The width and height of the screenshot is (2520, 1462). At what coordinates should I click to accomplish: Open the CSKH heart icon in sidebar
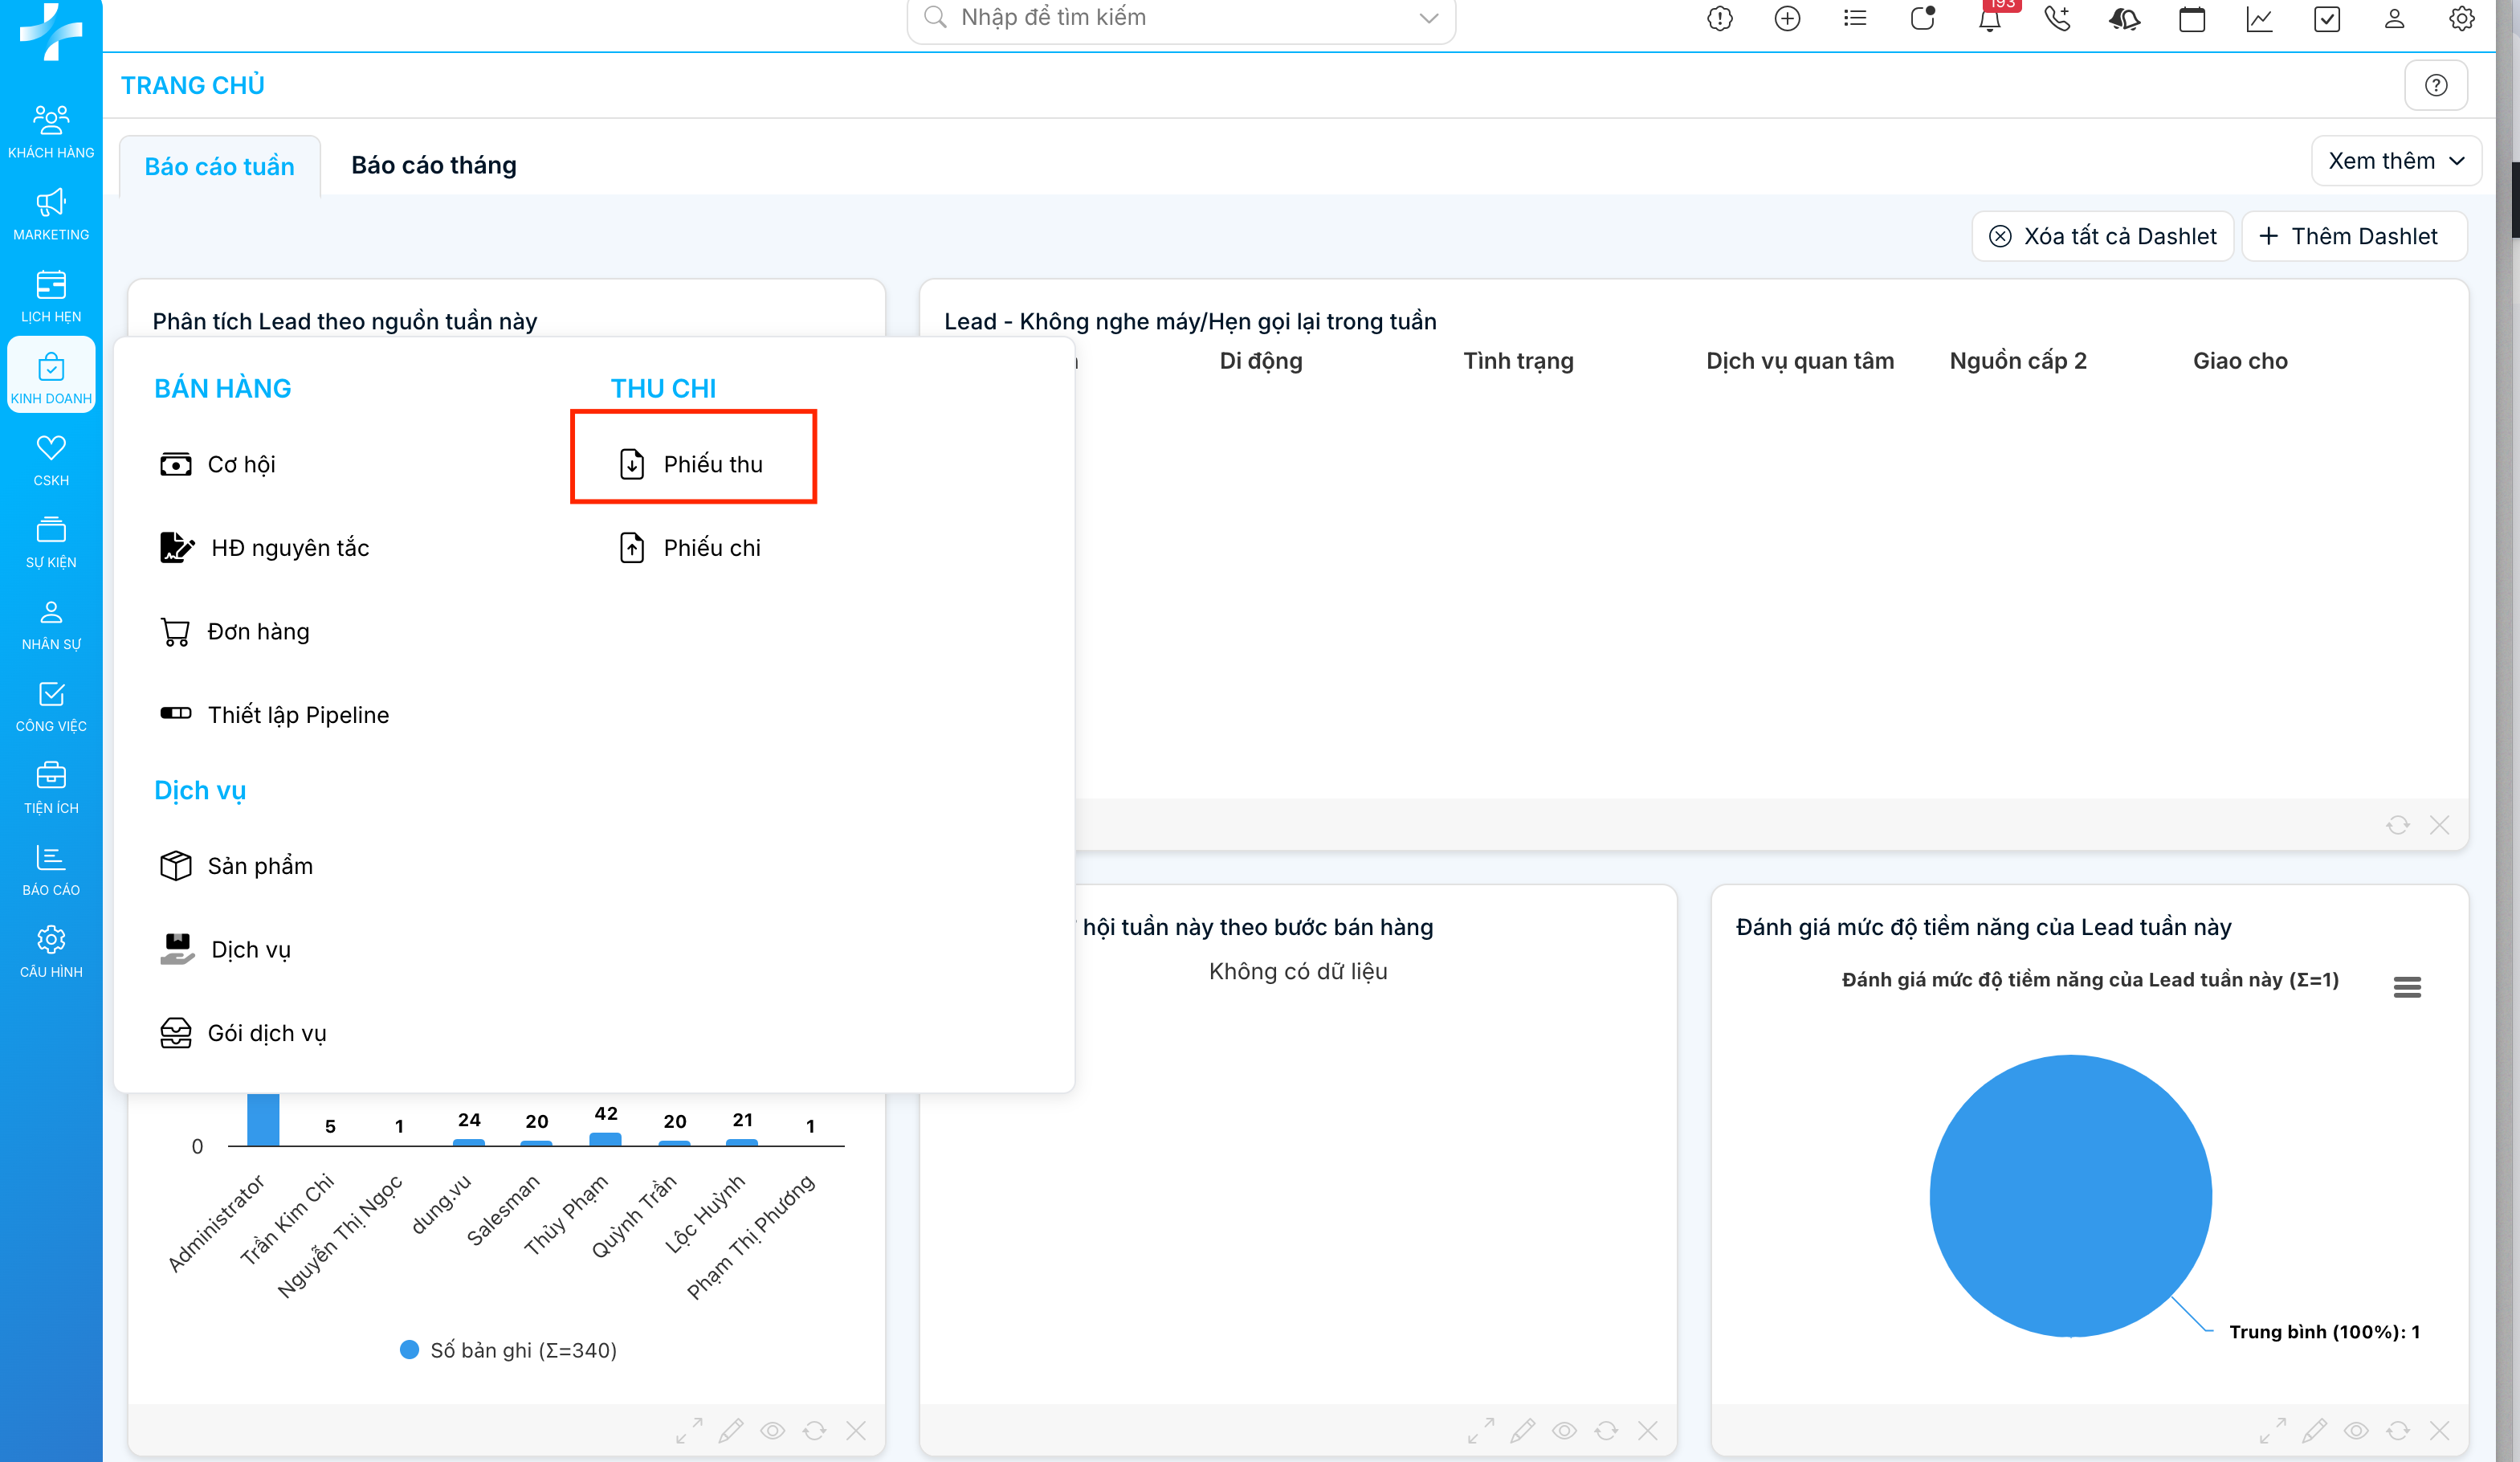(x=51, y=460)
